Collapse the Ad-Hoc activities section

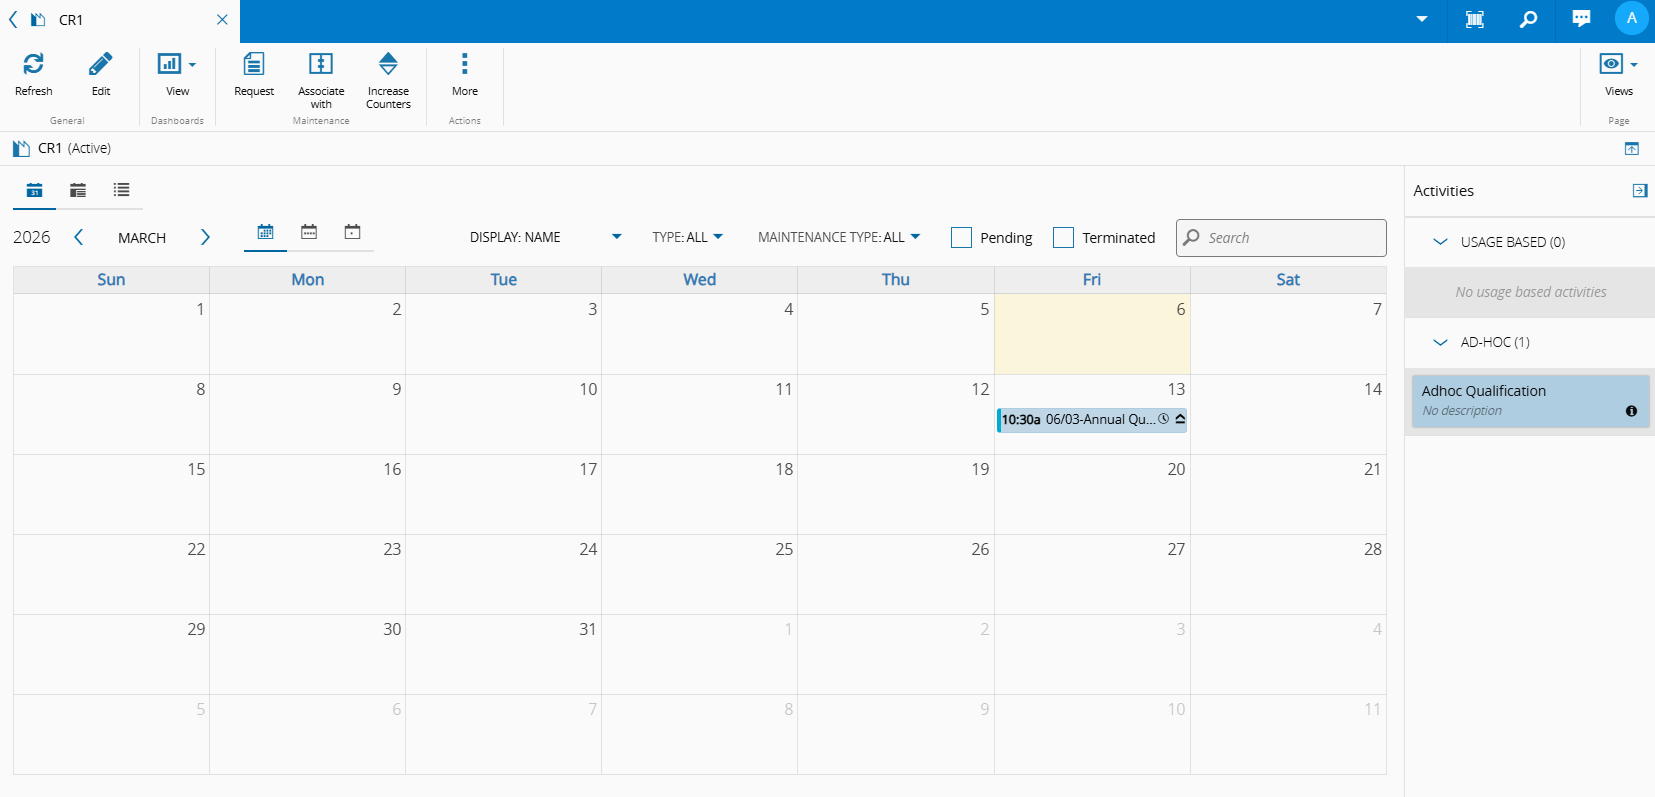[x=1440, y=342]
